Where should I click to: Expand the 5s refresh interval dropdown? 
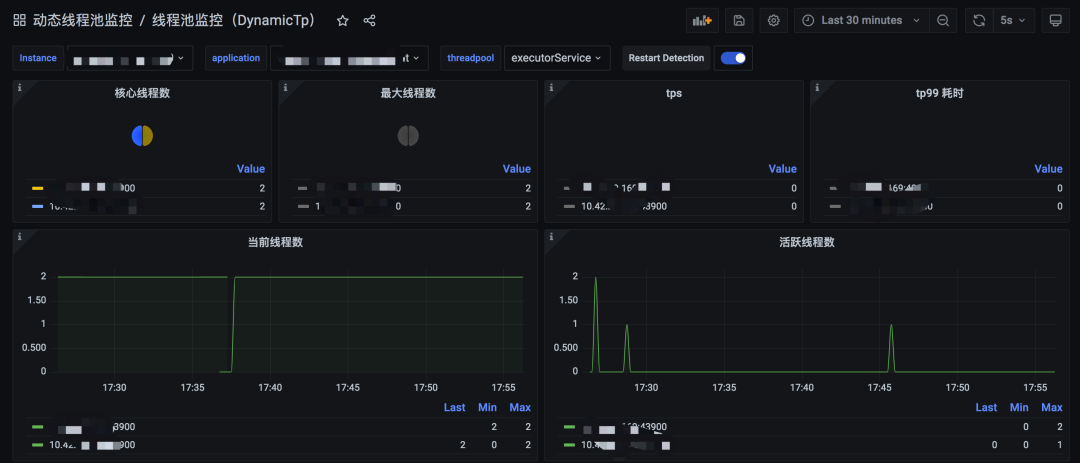(x=1013, y=21)
